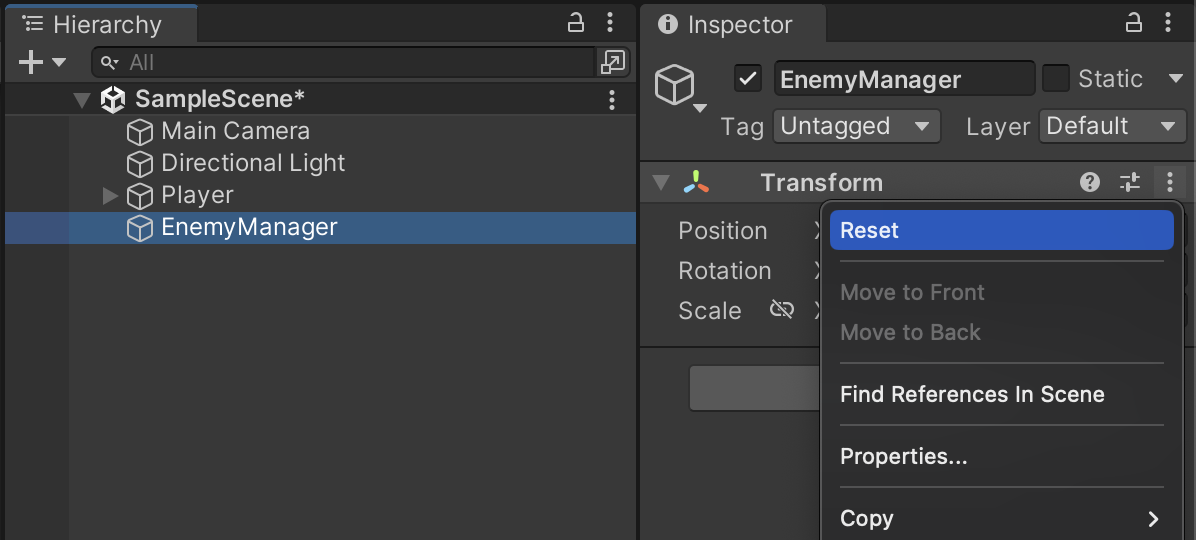Viewport: 1196px width, 540px height.
Task: Open the Transform presets icon
Action: pyautogui.click(x=1130, y=182)
